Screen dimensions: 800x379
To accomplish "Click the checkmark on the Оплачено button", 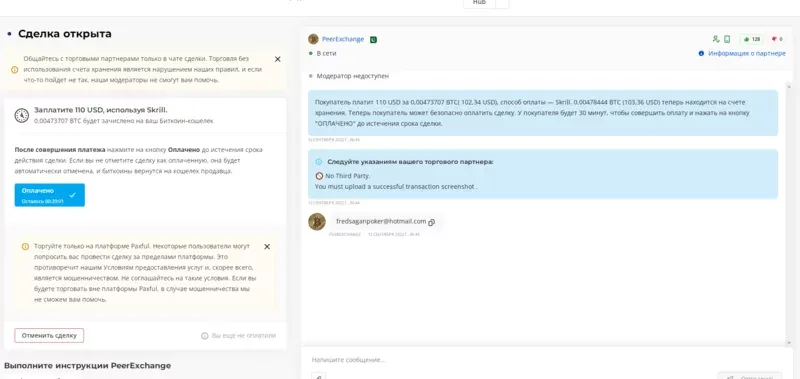I will click(72, 195).
